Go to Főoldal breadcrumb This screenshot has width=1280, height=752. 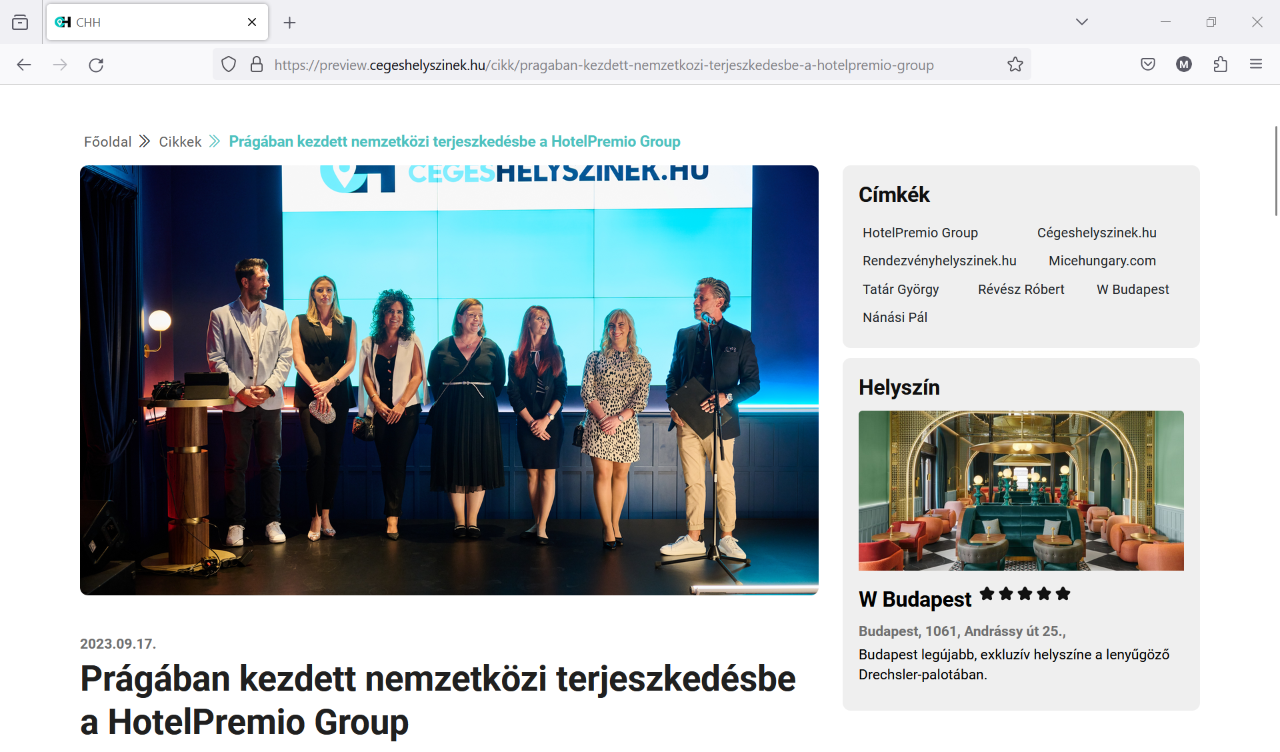pos(108,142)
